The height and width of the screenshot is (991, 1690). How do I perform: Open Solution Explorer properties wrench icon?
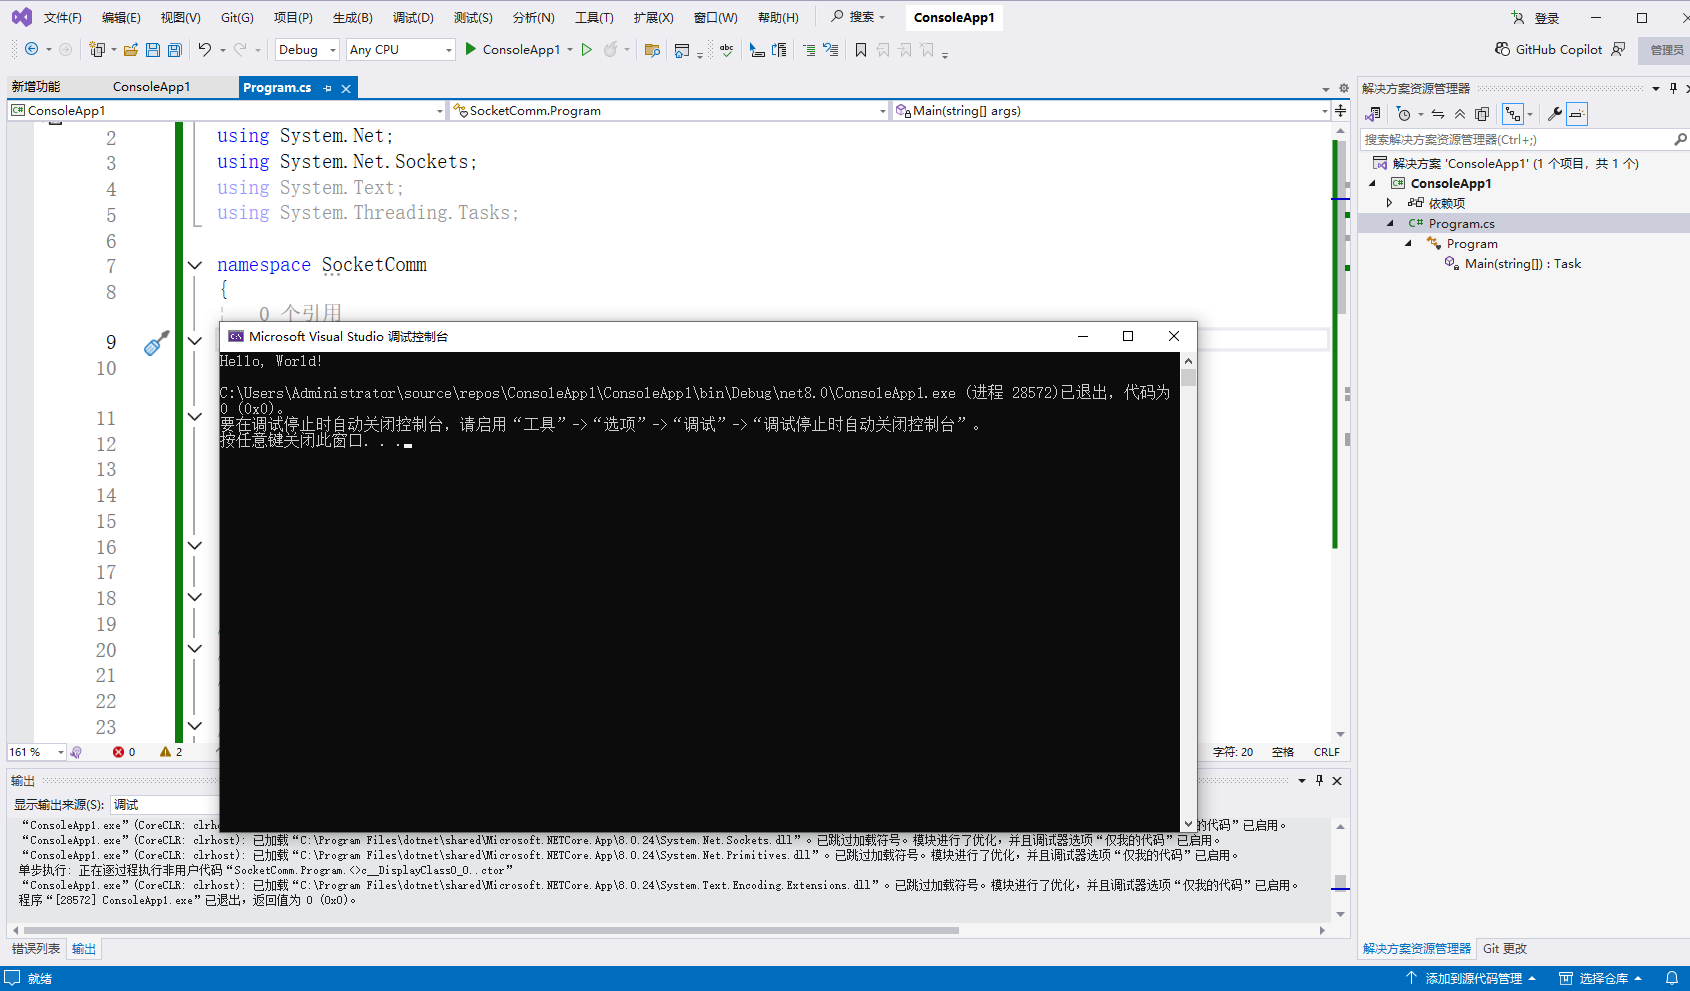[x=1555, y=114]
